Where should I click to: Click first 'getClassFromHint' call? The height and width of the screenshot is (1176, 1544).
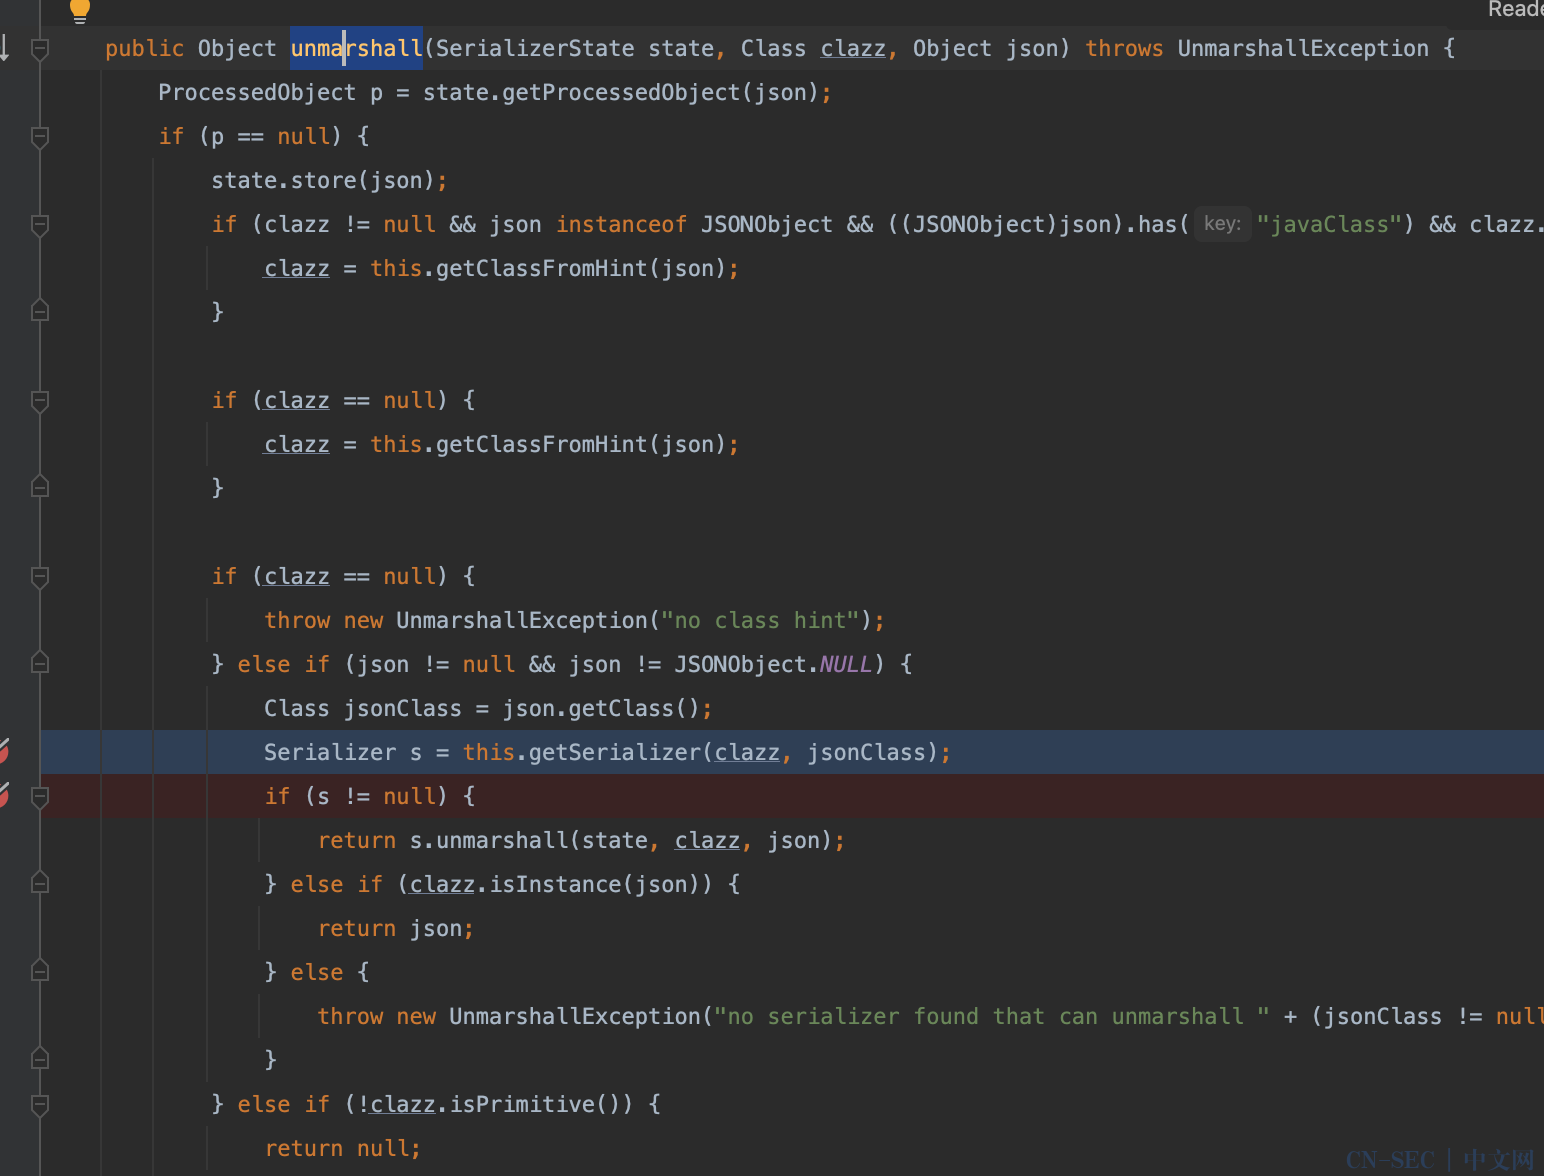pyautogui.click(x=542, y=268)
